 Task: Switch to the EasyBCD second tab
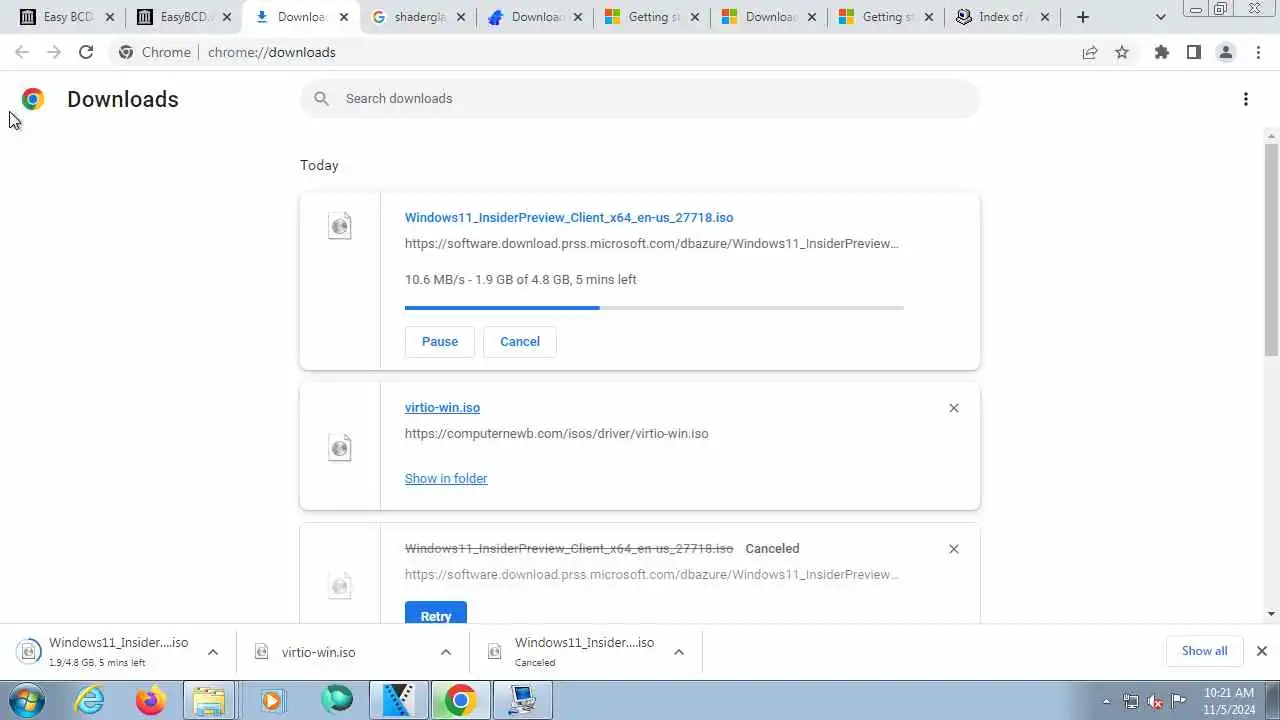pyautogui.click(x=185, y=17)
